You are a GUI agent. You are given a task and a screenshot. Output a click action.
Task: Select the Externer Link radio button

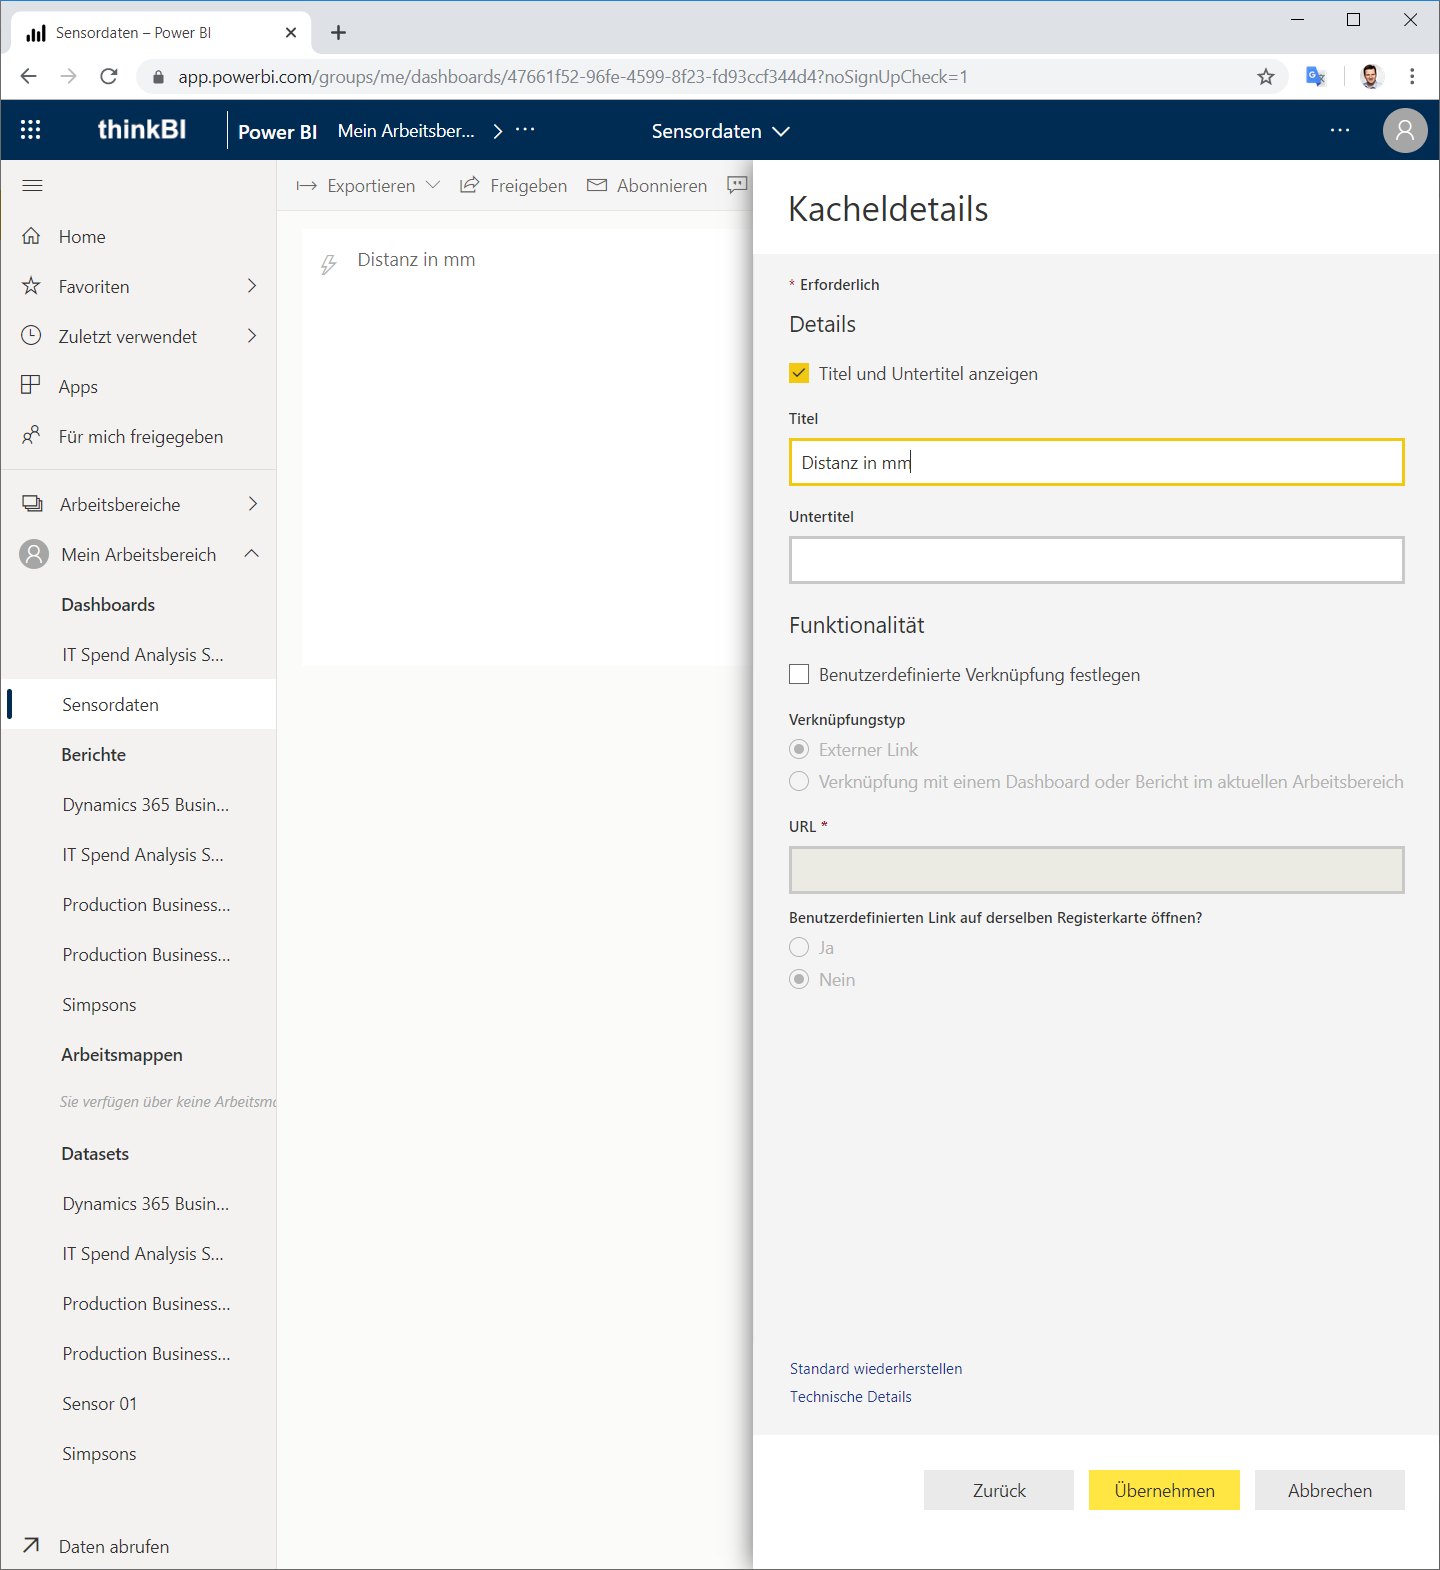click(x=799, y=749)
